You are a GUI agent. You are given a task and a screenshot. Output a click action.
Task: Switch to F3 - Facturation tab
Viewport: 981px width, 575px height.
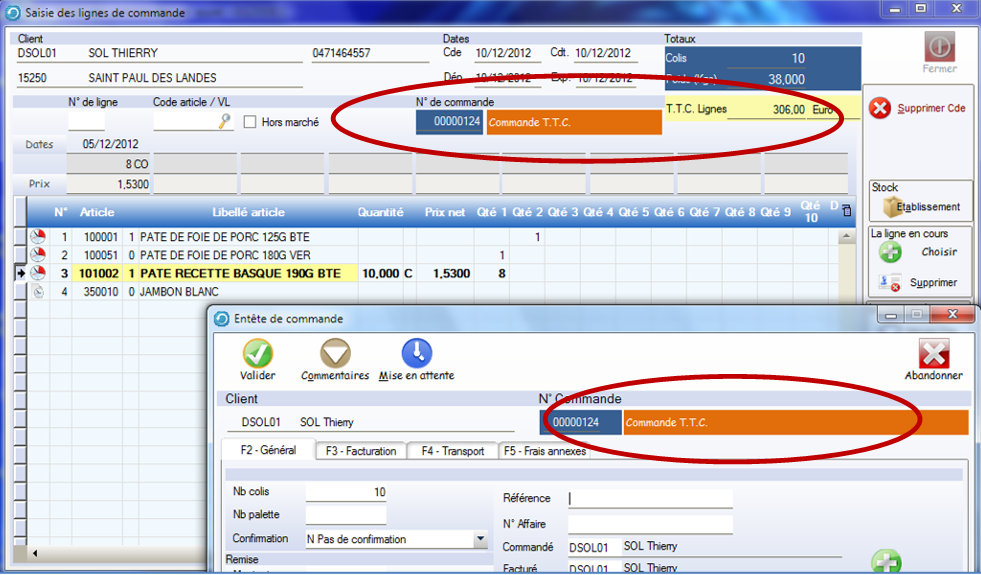(360, 451)
